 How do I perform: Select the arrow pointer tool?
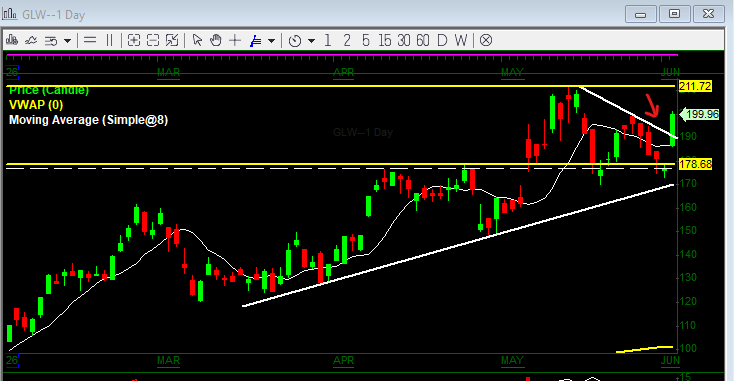(x=197, y=41)
